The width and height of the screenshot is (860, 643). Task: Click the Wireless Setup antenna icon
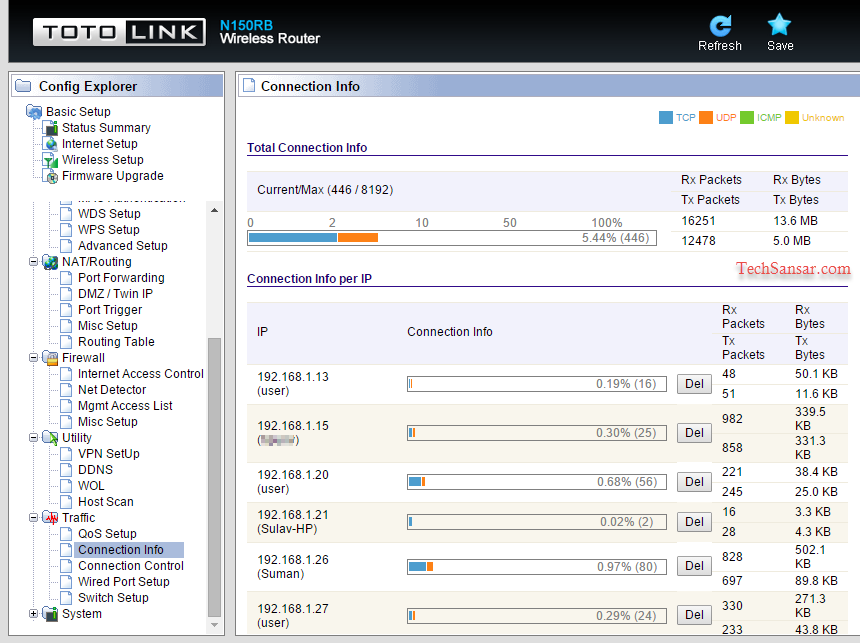click(49, 160)
